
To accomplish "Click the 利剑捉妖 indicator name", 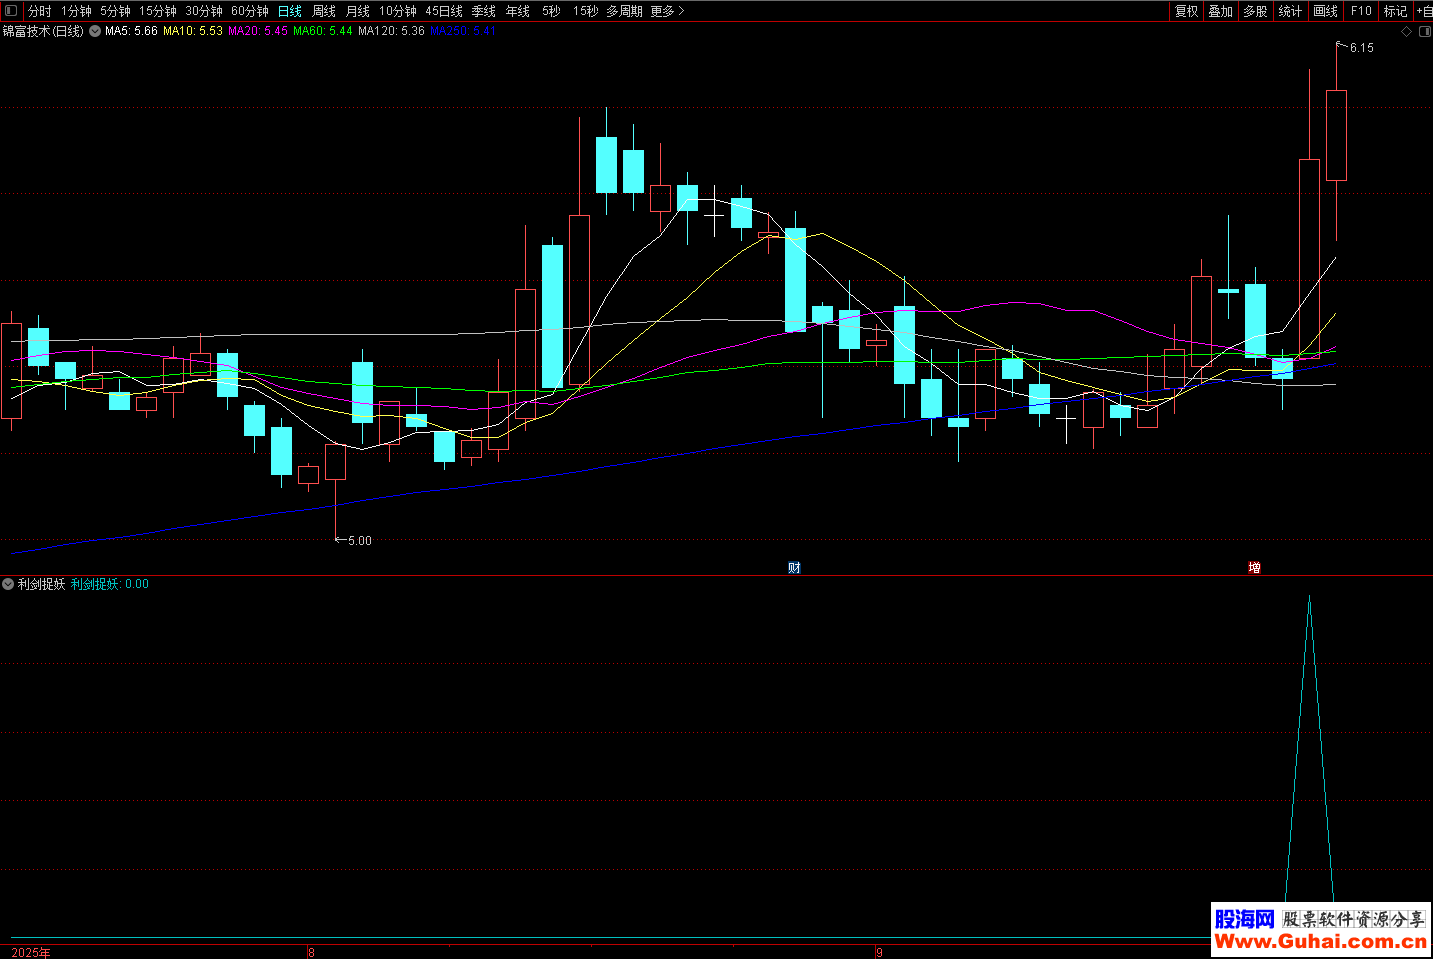I will tap(41, 584).
